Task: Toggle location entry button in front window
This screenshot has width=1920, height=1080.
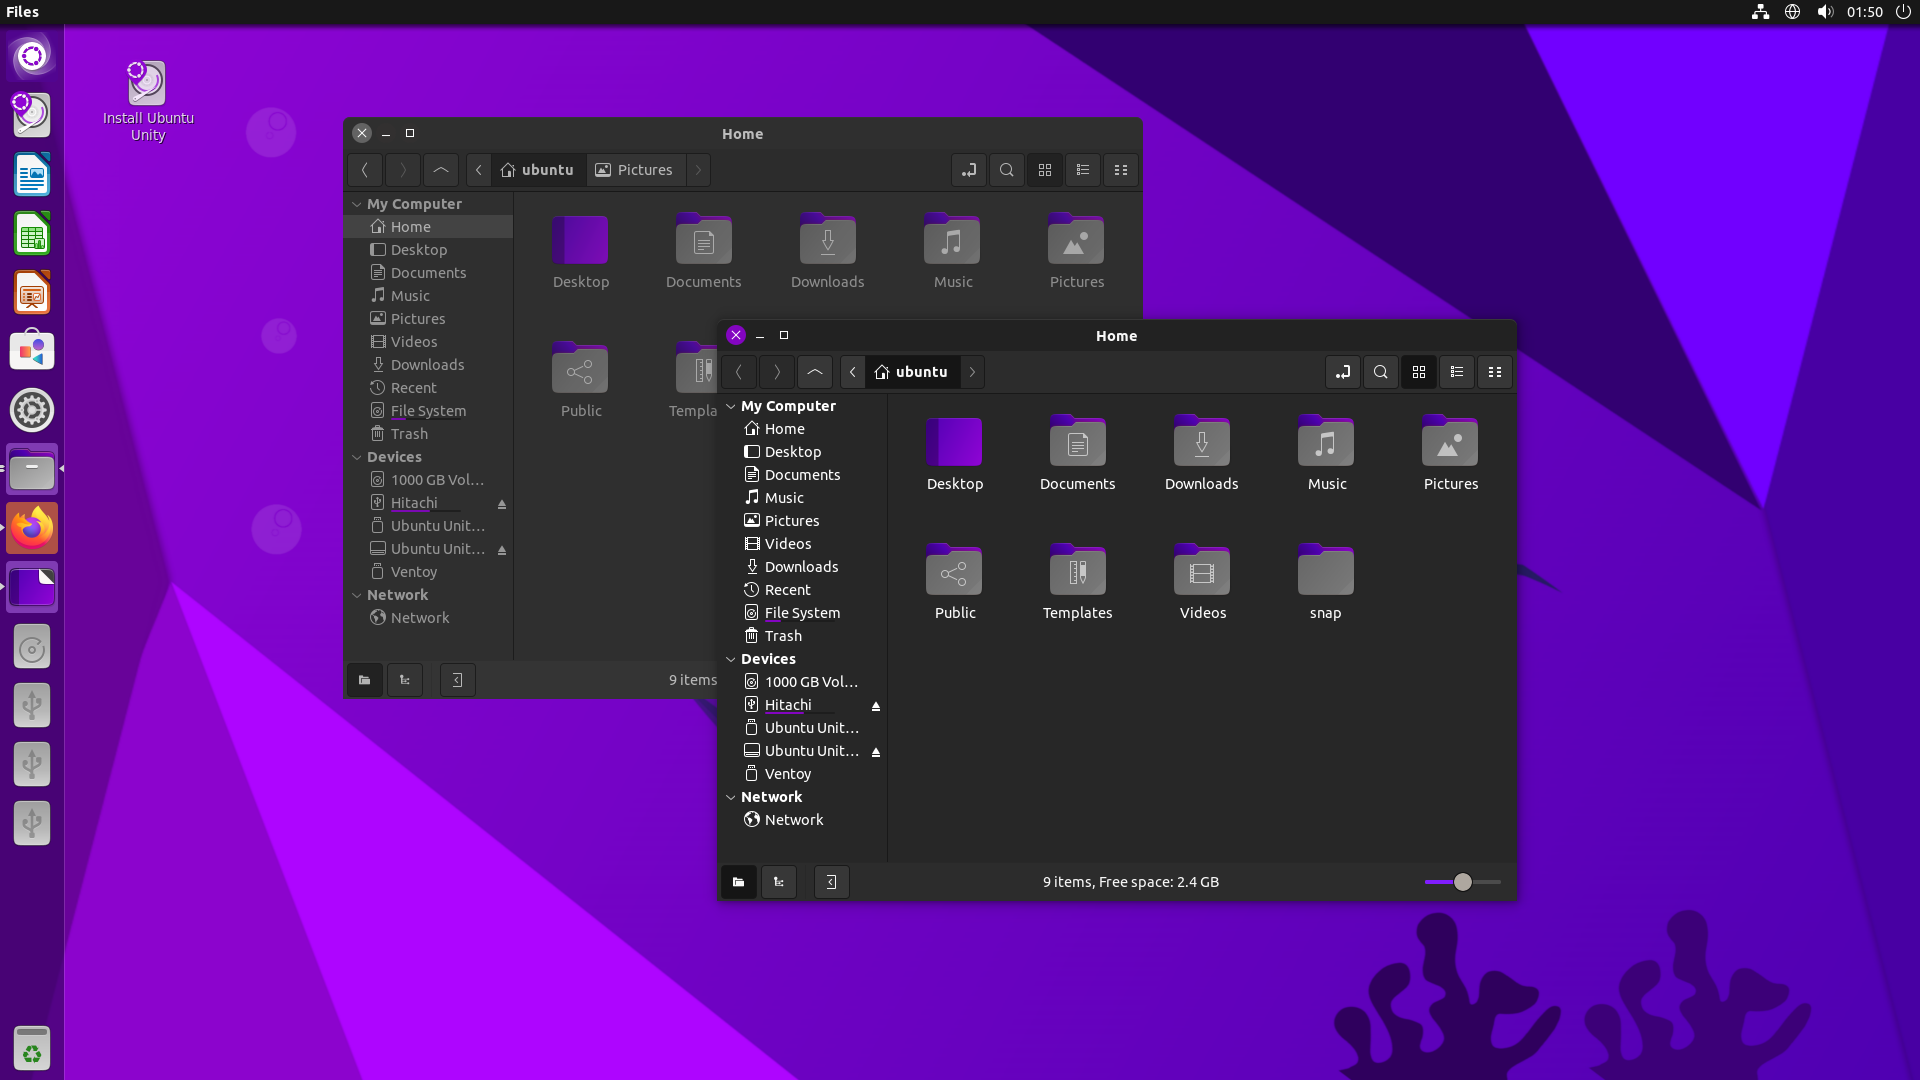Action: coord(1342,372)
